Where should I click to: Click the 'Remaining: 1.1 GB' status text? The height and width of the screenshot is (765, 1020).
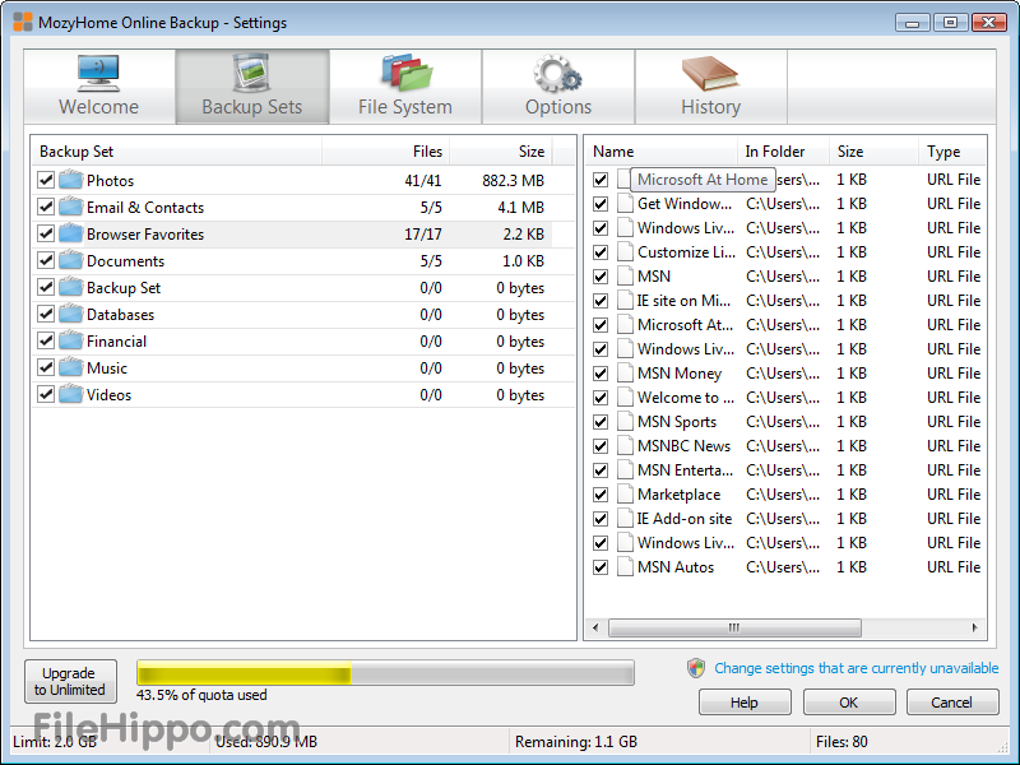pos(576,742)
